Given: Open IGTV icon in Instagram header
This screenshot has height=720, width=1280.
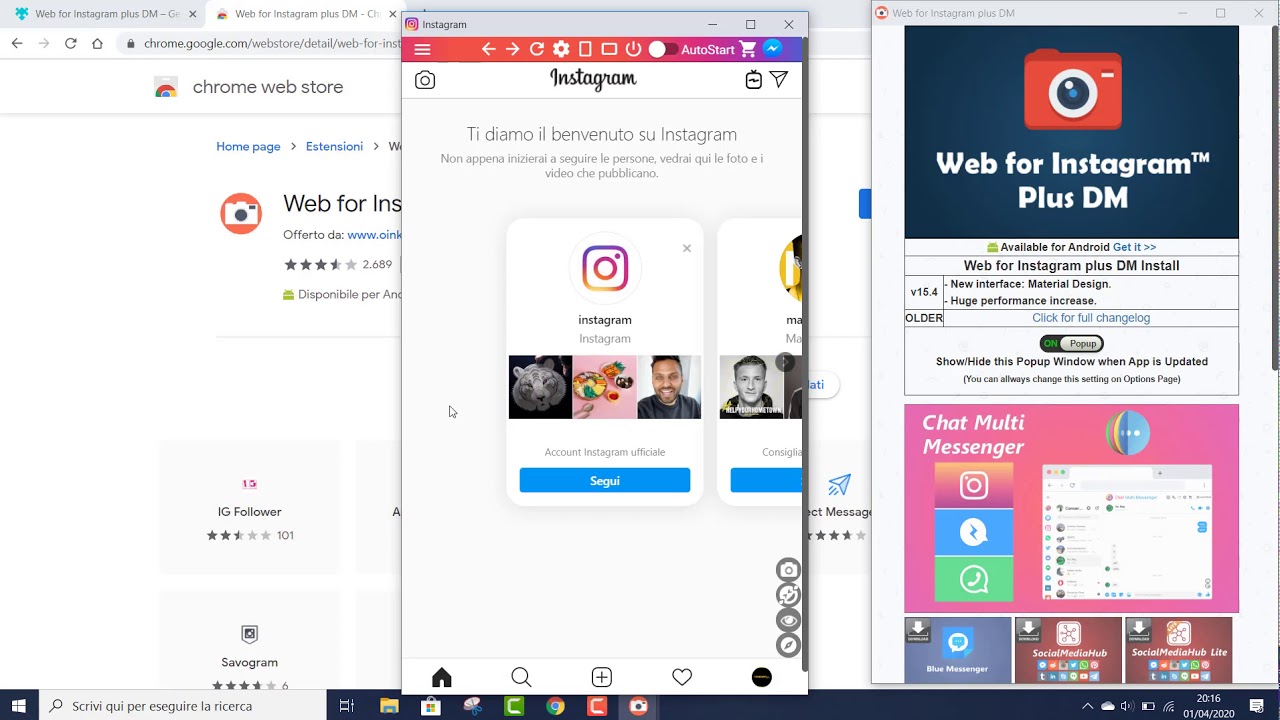Looking at the screenshot, I should click(754, 80).
